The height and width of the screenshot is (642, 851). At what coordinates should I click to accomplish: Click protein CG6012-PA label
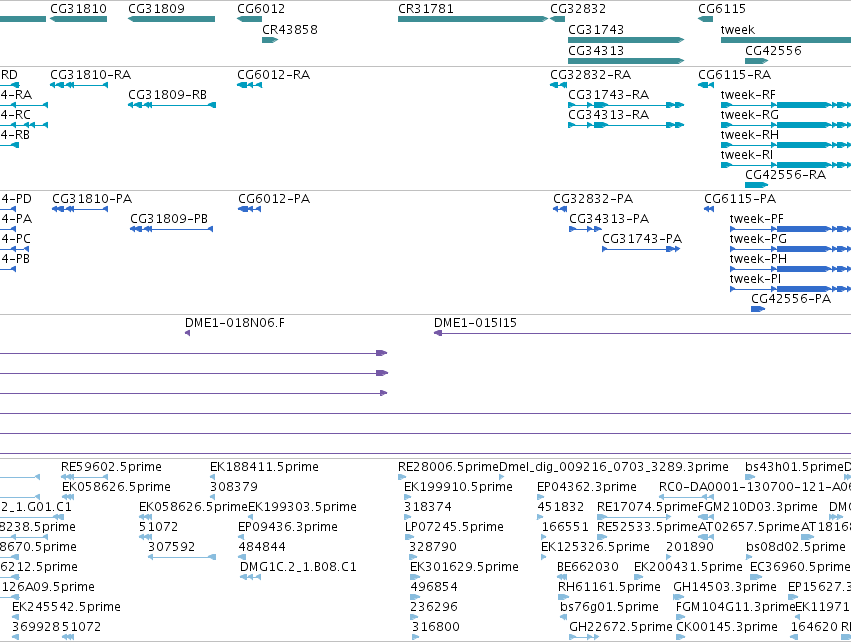pos(274,199)
